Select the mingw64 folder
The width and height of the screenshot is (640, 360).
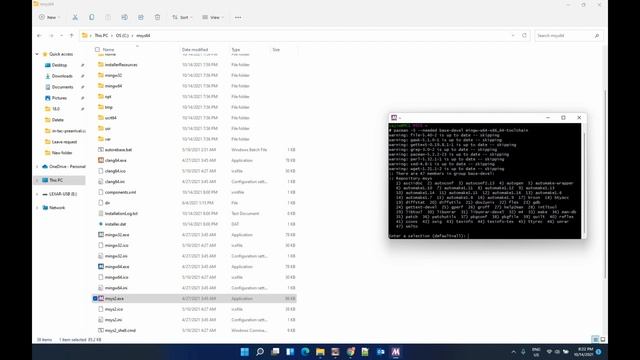pyautogui.click(x=113, y=86)
